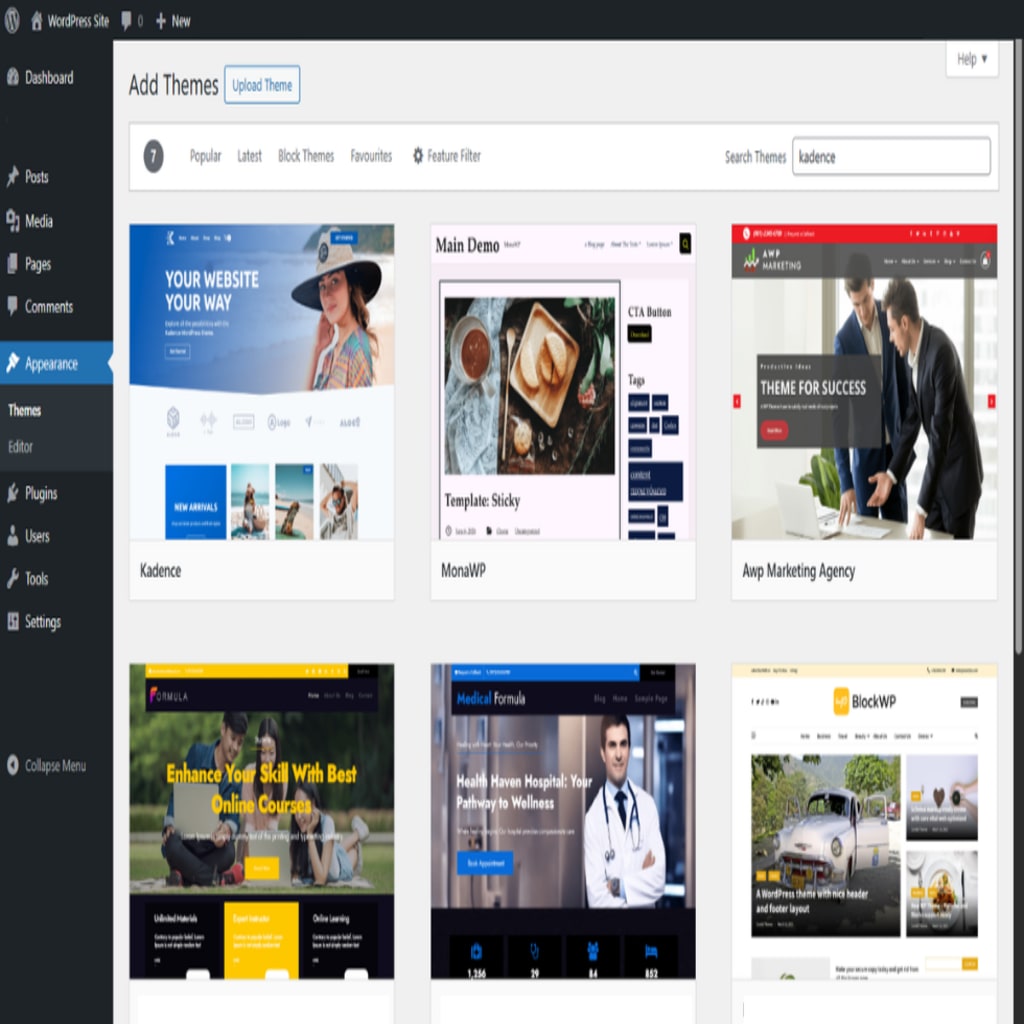The image size is (1024, 1024).
Task: Click the WordPress Site link
Action: pyautogui.click(x=78, y=21)
